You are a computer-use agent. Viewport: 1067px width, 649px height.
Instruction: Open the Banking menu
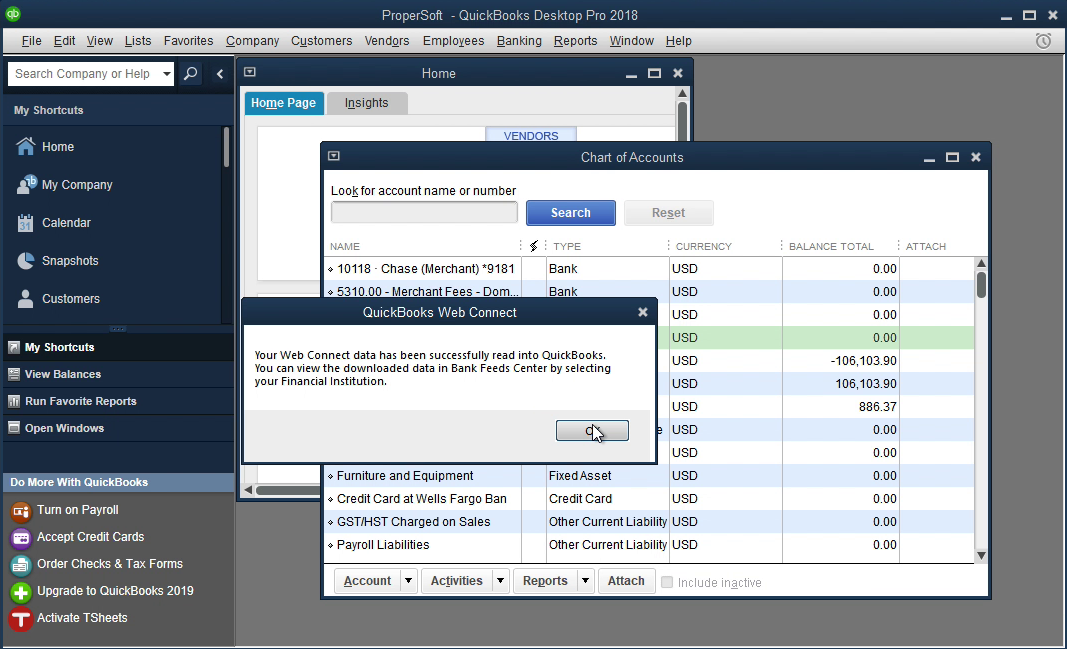click(x=519, y=41)
